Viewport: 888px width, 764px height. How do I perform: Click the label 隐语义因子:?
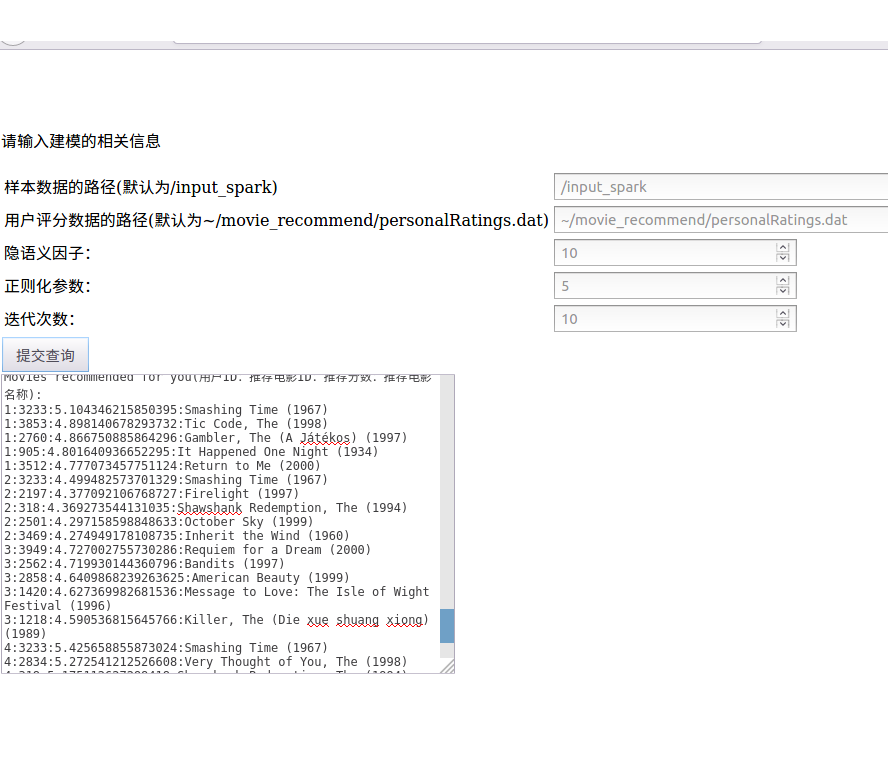tap(47, 253)
